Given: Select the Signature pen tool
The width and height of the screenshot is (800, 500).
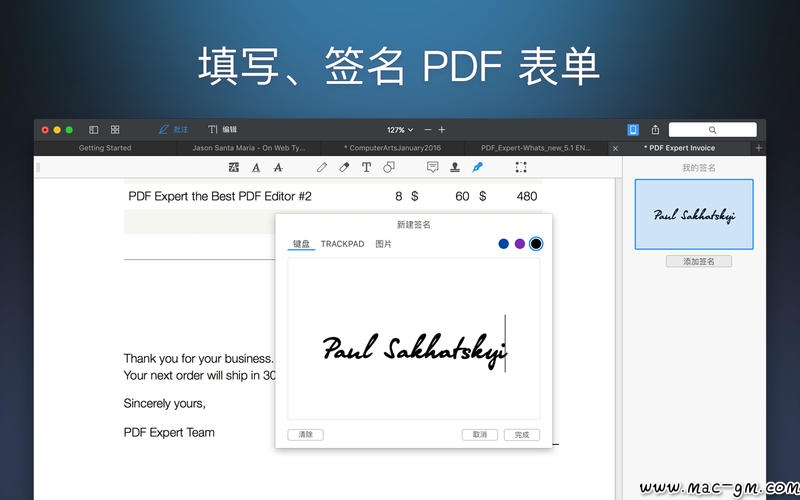Looking at the screenshot, I should coord(478,167).
